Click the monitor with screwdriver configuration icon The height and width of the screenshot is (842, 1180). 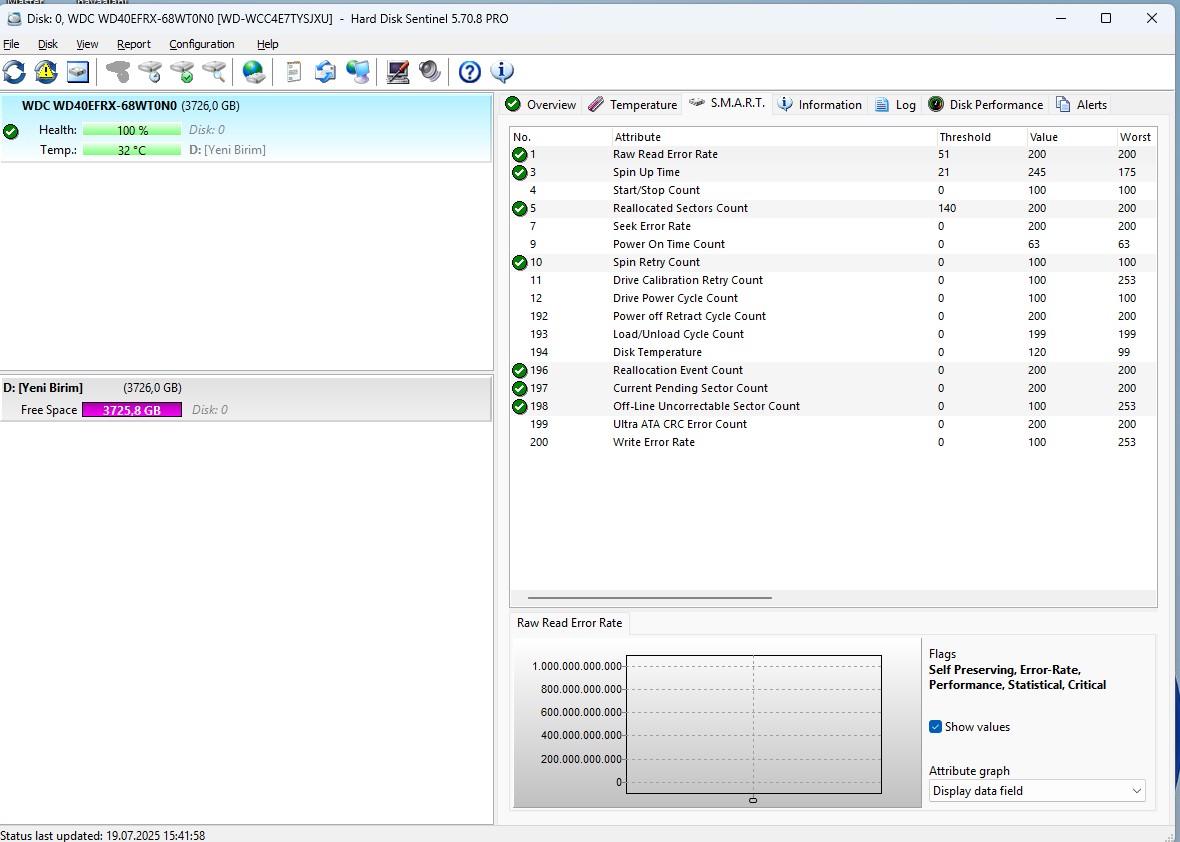point(397,72)
